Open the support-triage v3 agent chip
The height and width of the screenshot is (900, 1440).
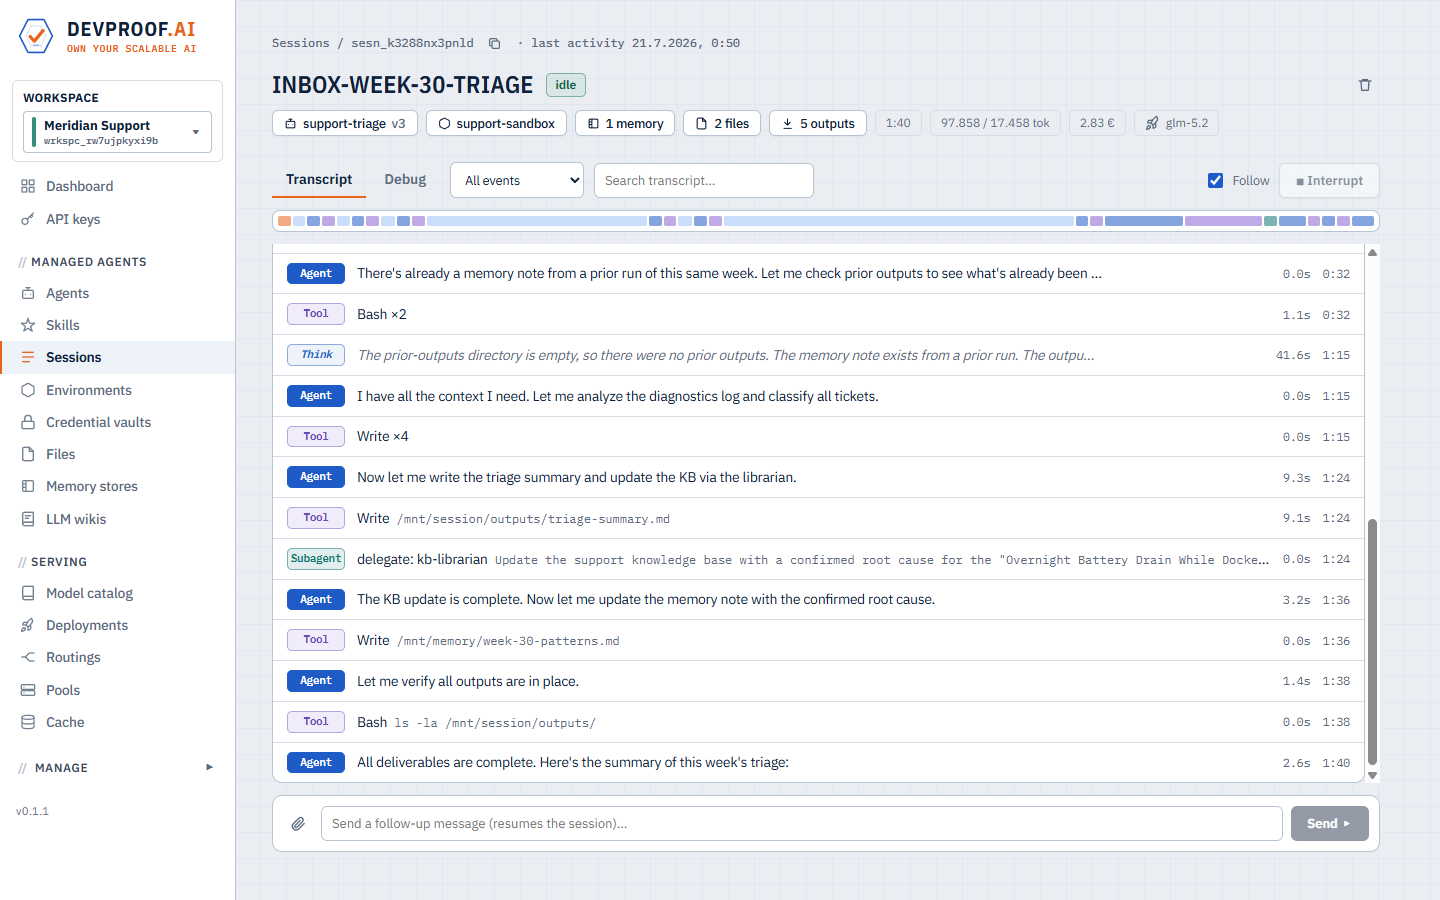tap(345, 123)
